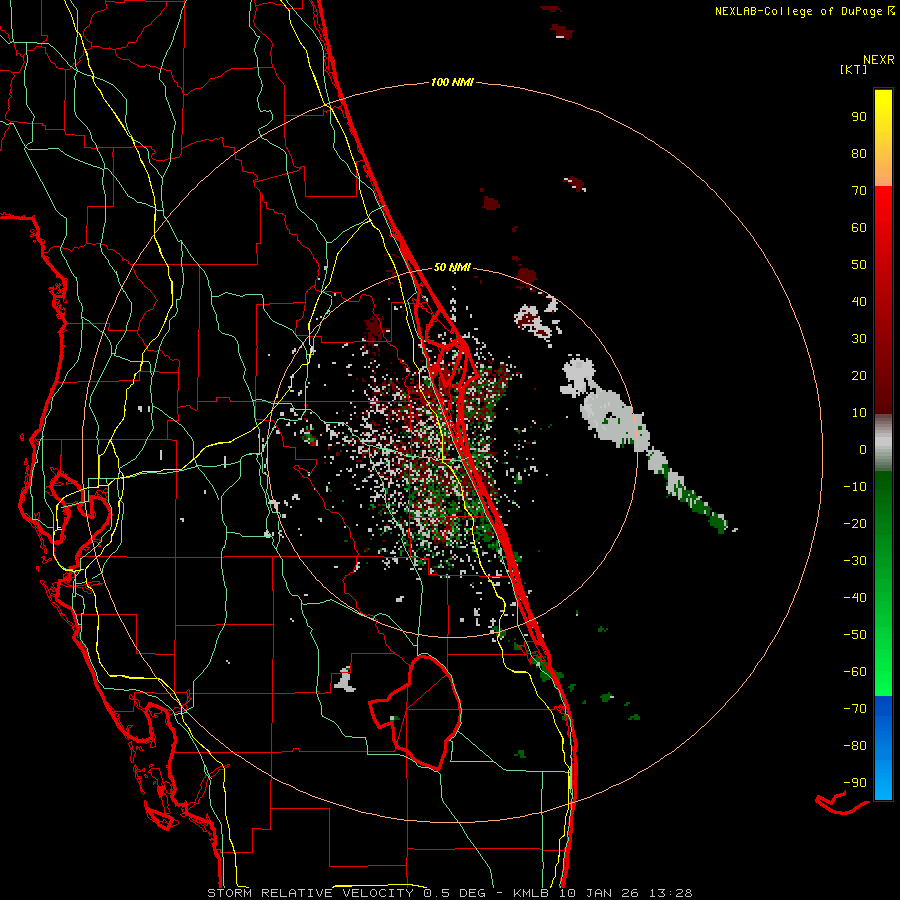Viewport: 900px width, 900px height.
Task: Click the 60 value on the velocity scale
Action: 859,227
